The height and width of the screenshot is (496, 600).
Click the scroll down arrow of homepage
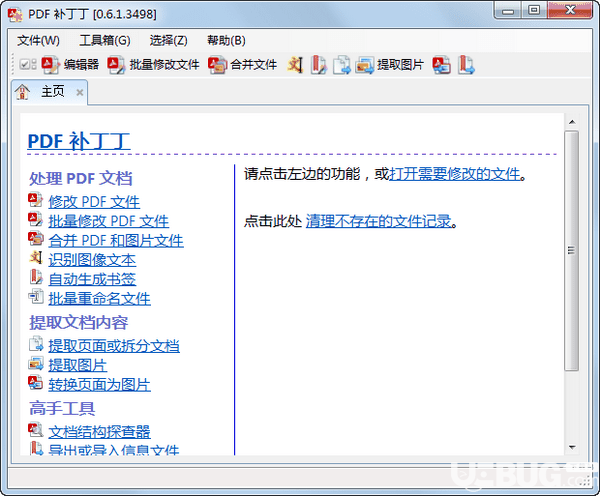(572, 447)
